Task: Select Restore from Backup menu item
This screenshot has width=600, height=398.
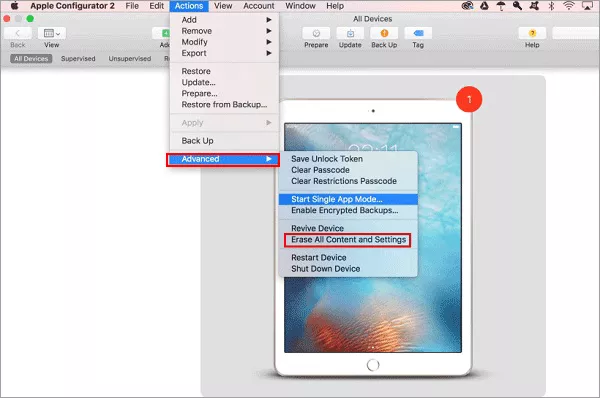Action: coord(225,104)
